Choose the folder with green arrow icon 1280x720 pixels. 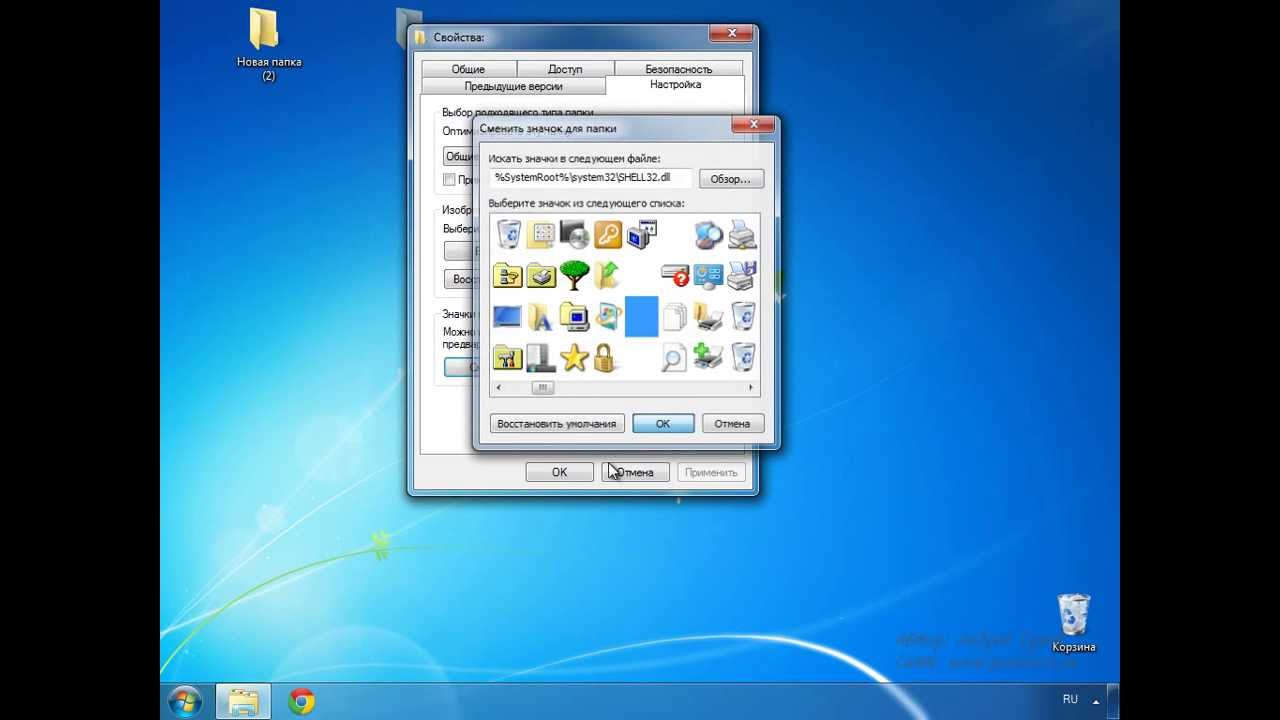pyautogui.click(x=608, y=275)
